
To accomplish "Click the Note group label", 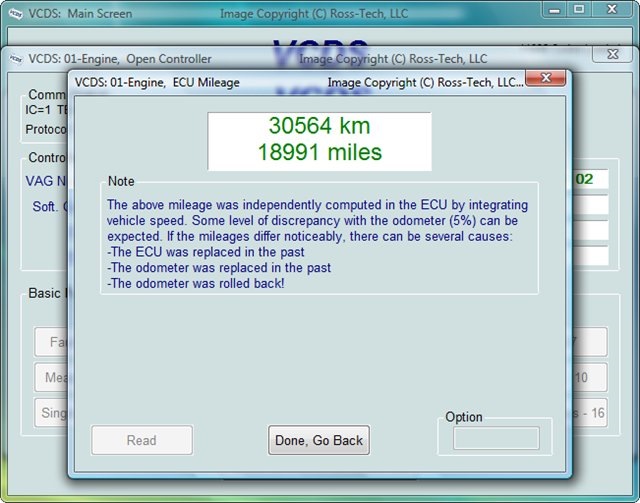I will (x=121, y=181).
